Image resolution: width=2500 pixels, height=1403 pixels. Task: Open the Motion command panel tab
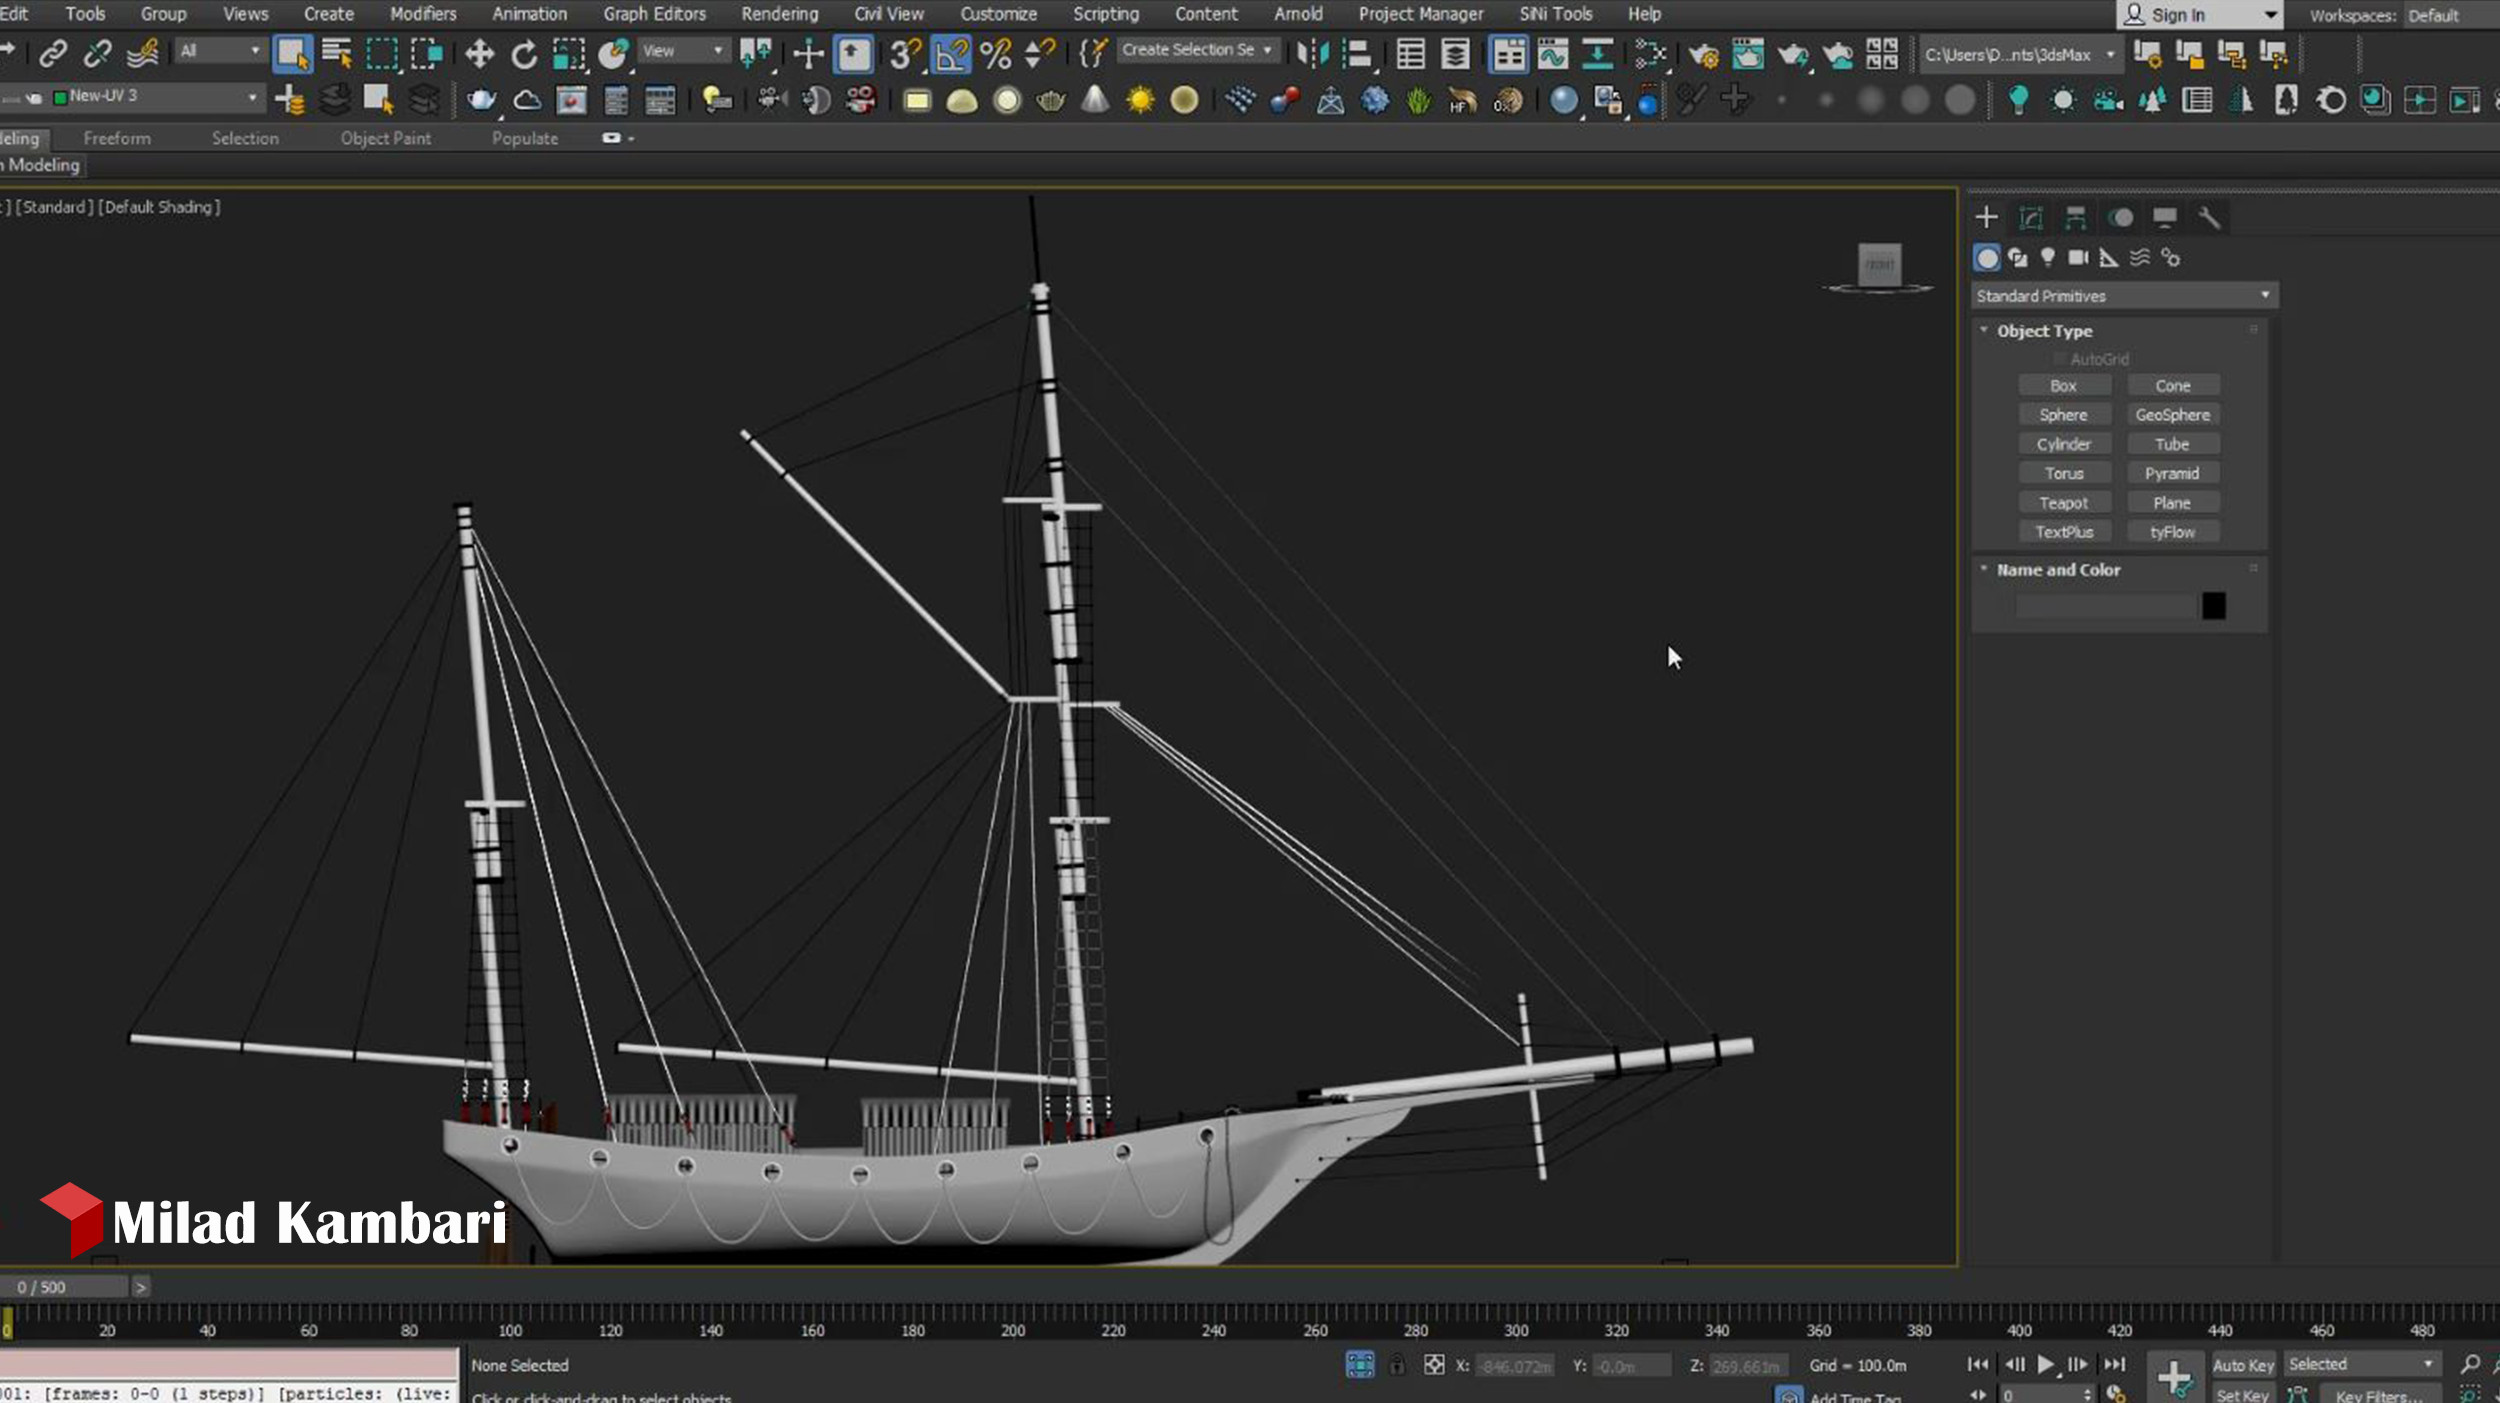point(2120,217)
